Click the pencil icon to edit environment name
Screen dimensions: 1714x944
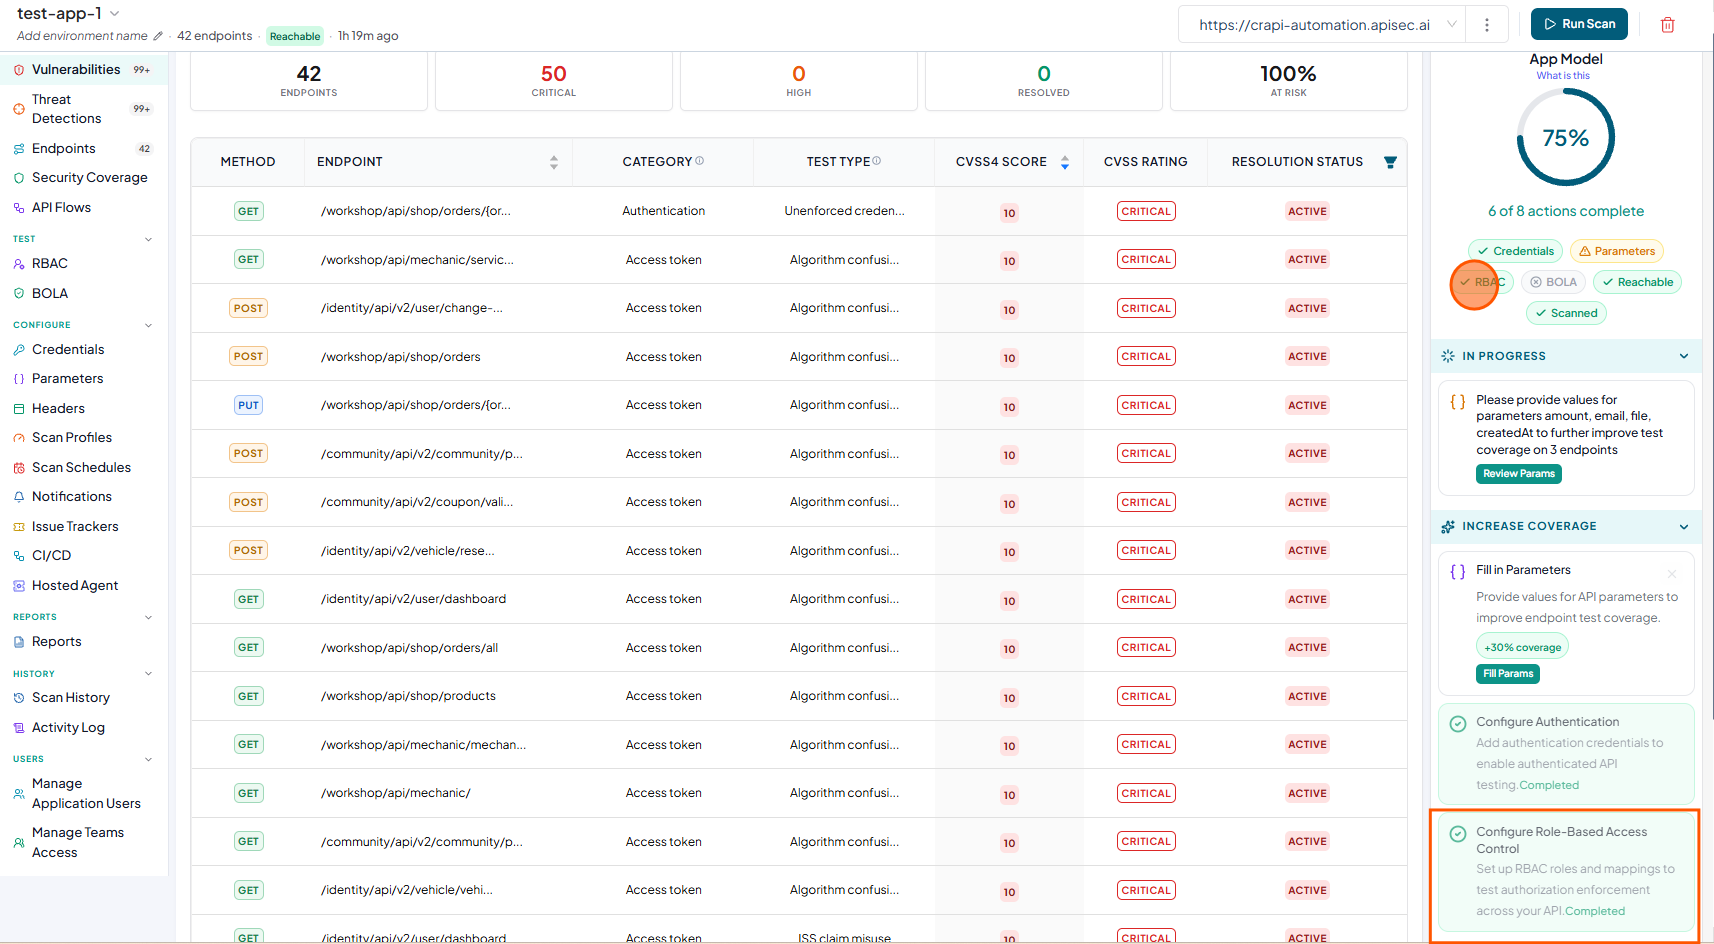158,36
